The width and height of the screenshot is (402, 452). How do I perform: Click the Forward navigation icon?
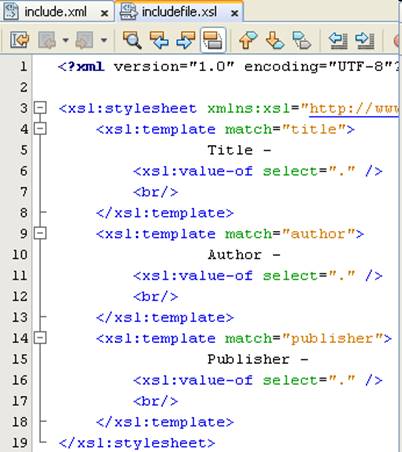coord(84,40)
